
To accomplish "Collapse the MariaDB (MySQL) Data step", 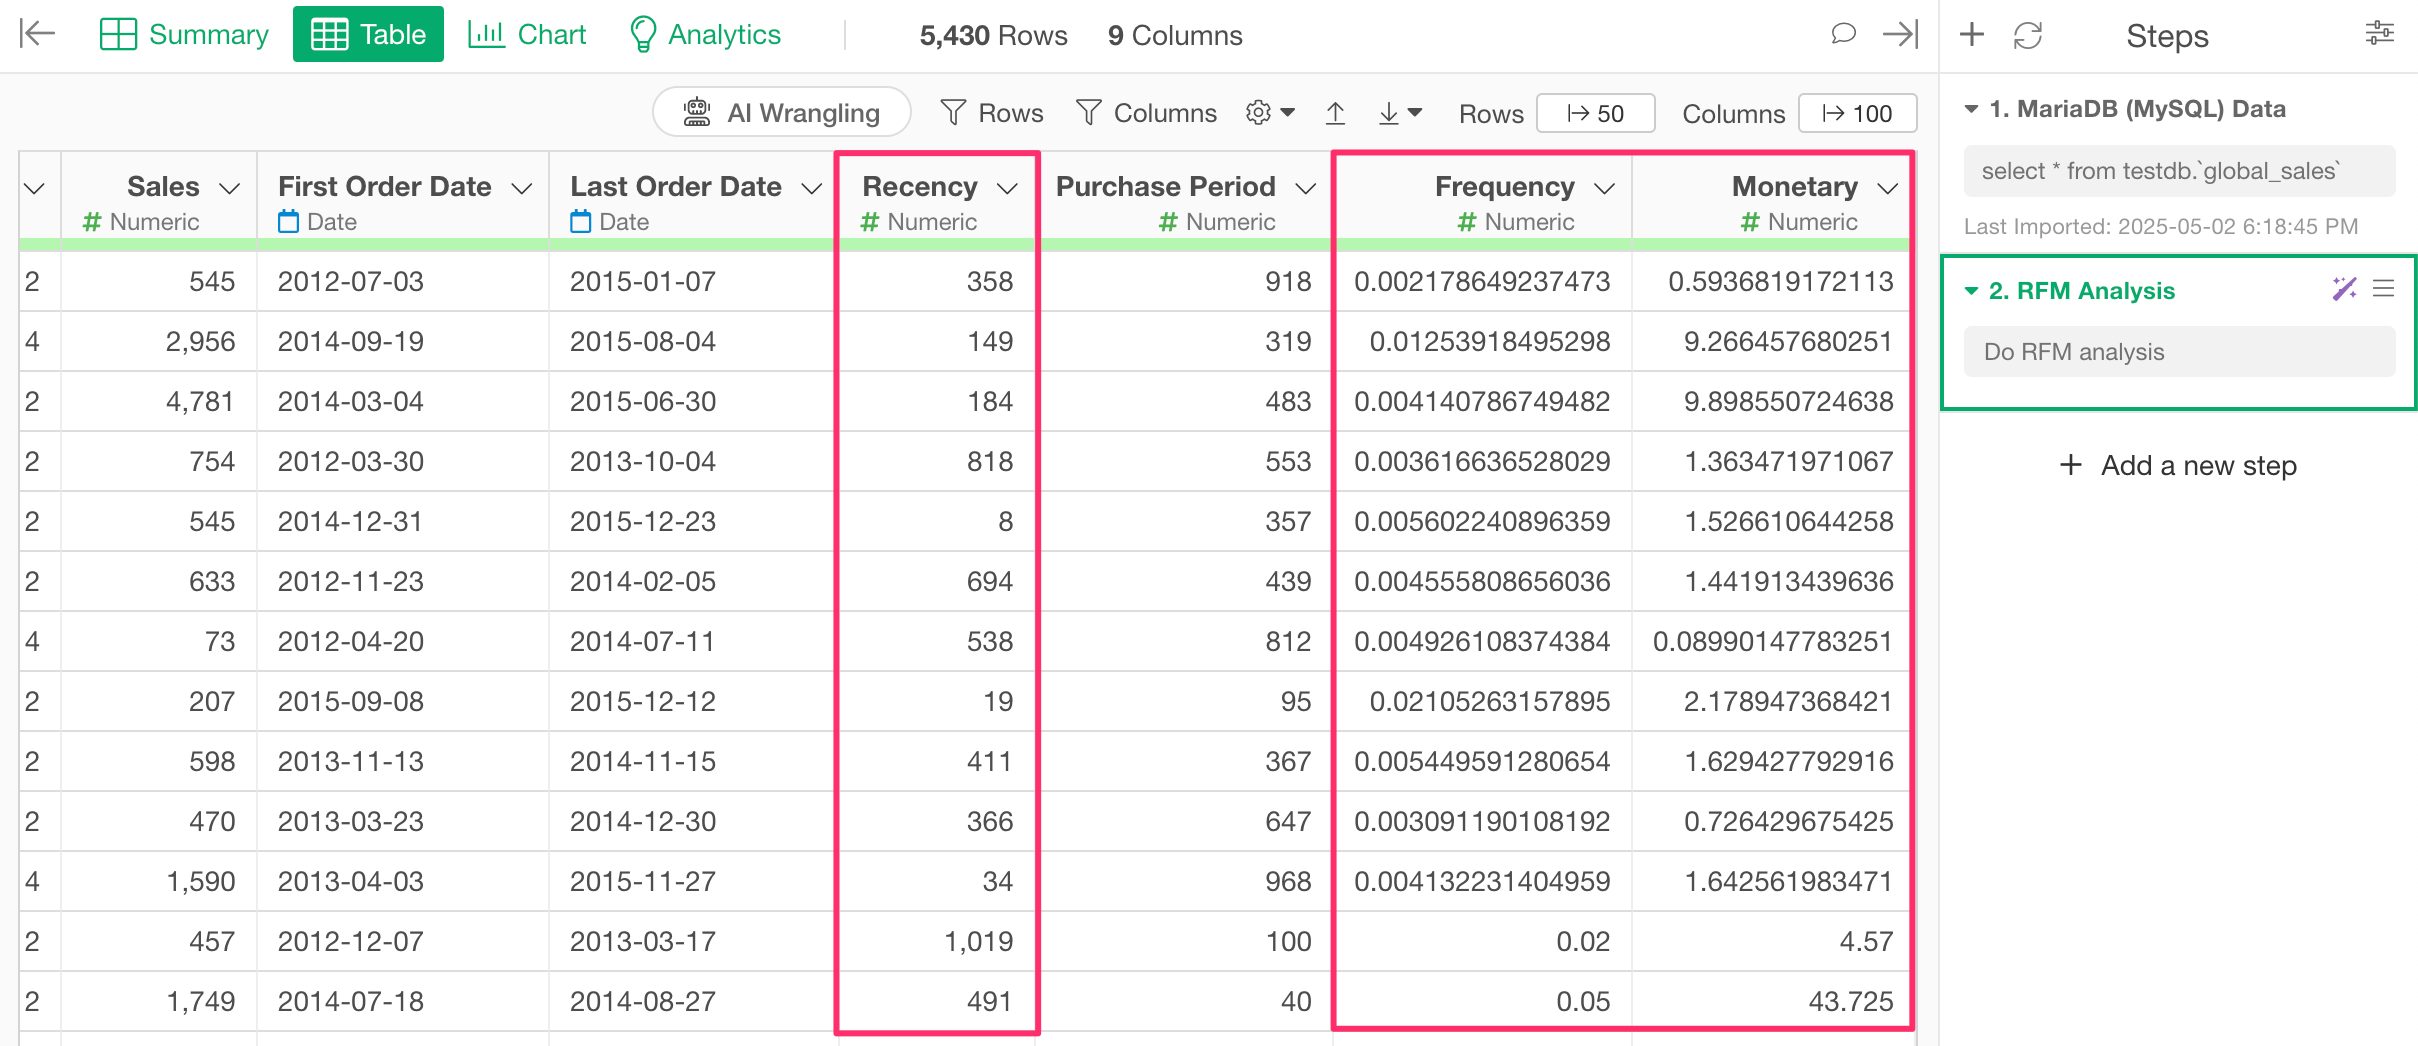I will point(1971,109).
